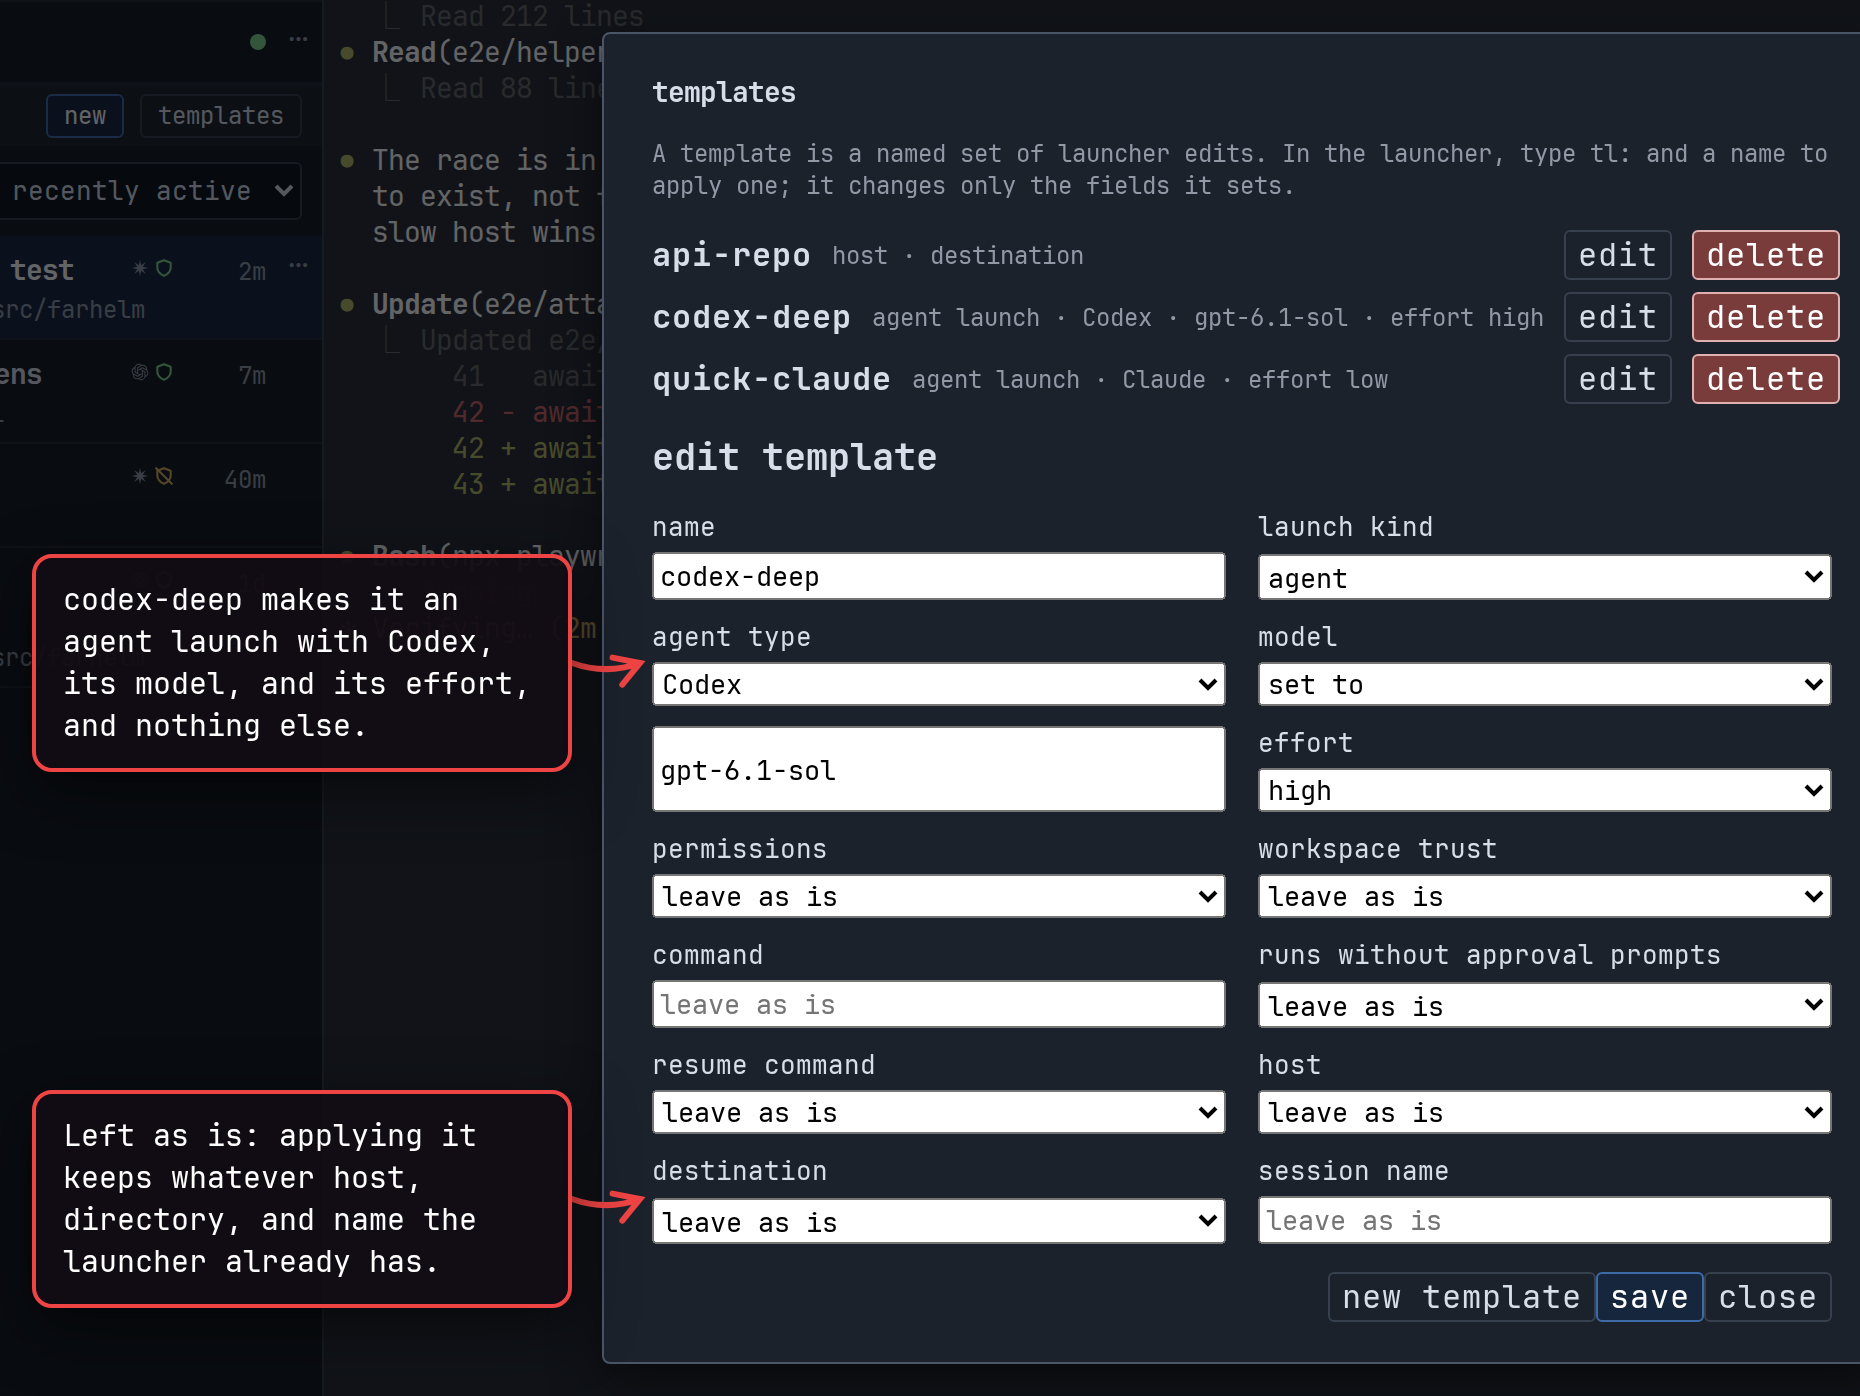Select the 7m session row in the sidebar
Image resolution: width=1860 pixels, height=1396 pixels.
[161, 392]
